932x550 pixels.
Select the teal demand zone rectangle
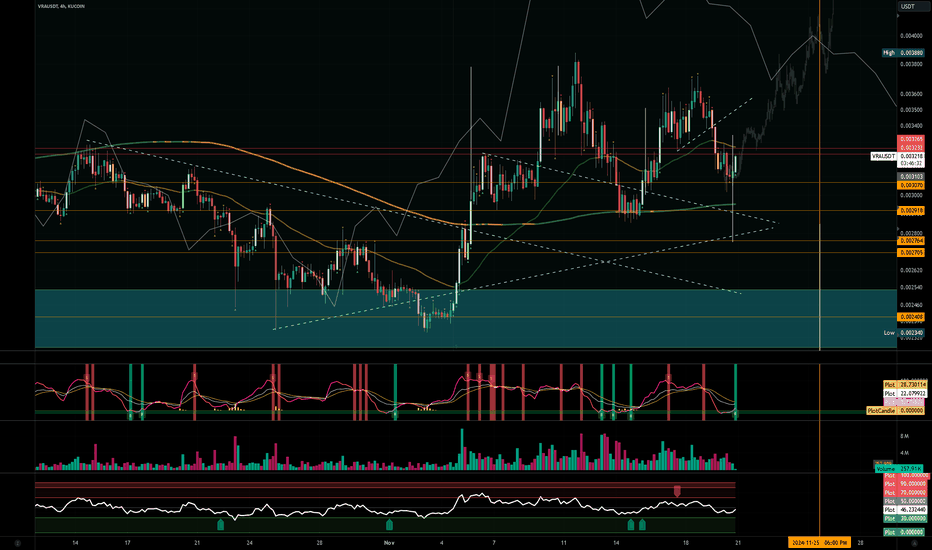[465, 318]
